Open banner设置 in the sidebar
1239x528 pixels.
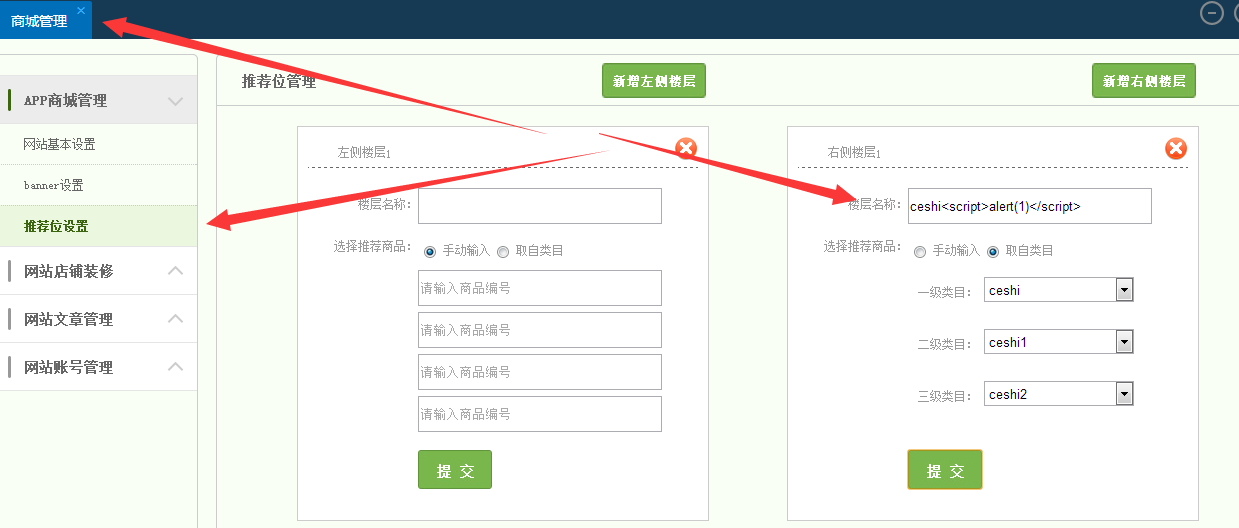tap(54, 185)
